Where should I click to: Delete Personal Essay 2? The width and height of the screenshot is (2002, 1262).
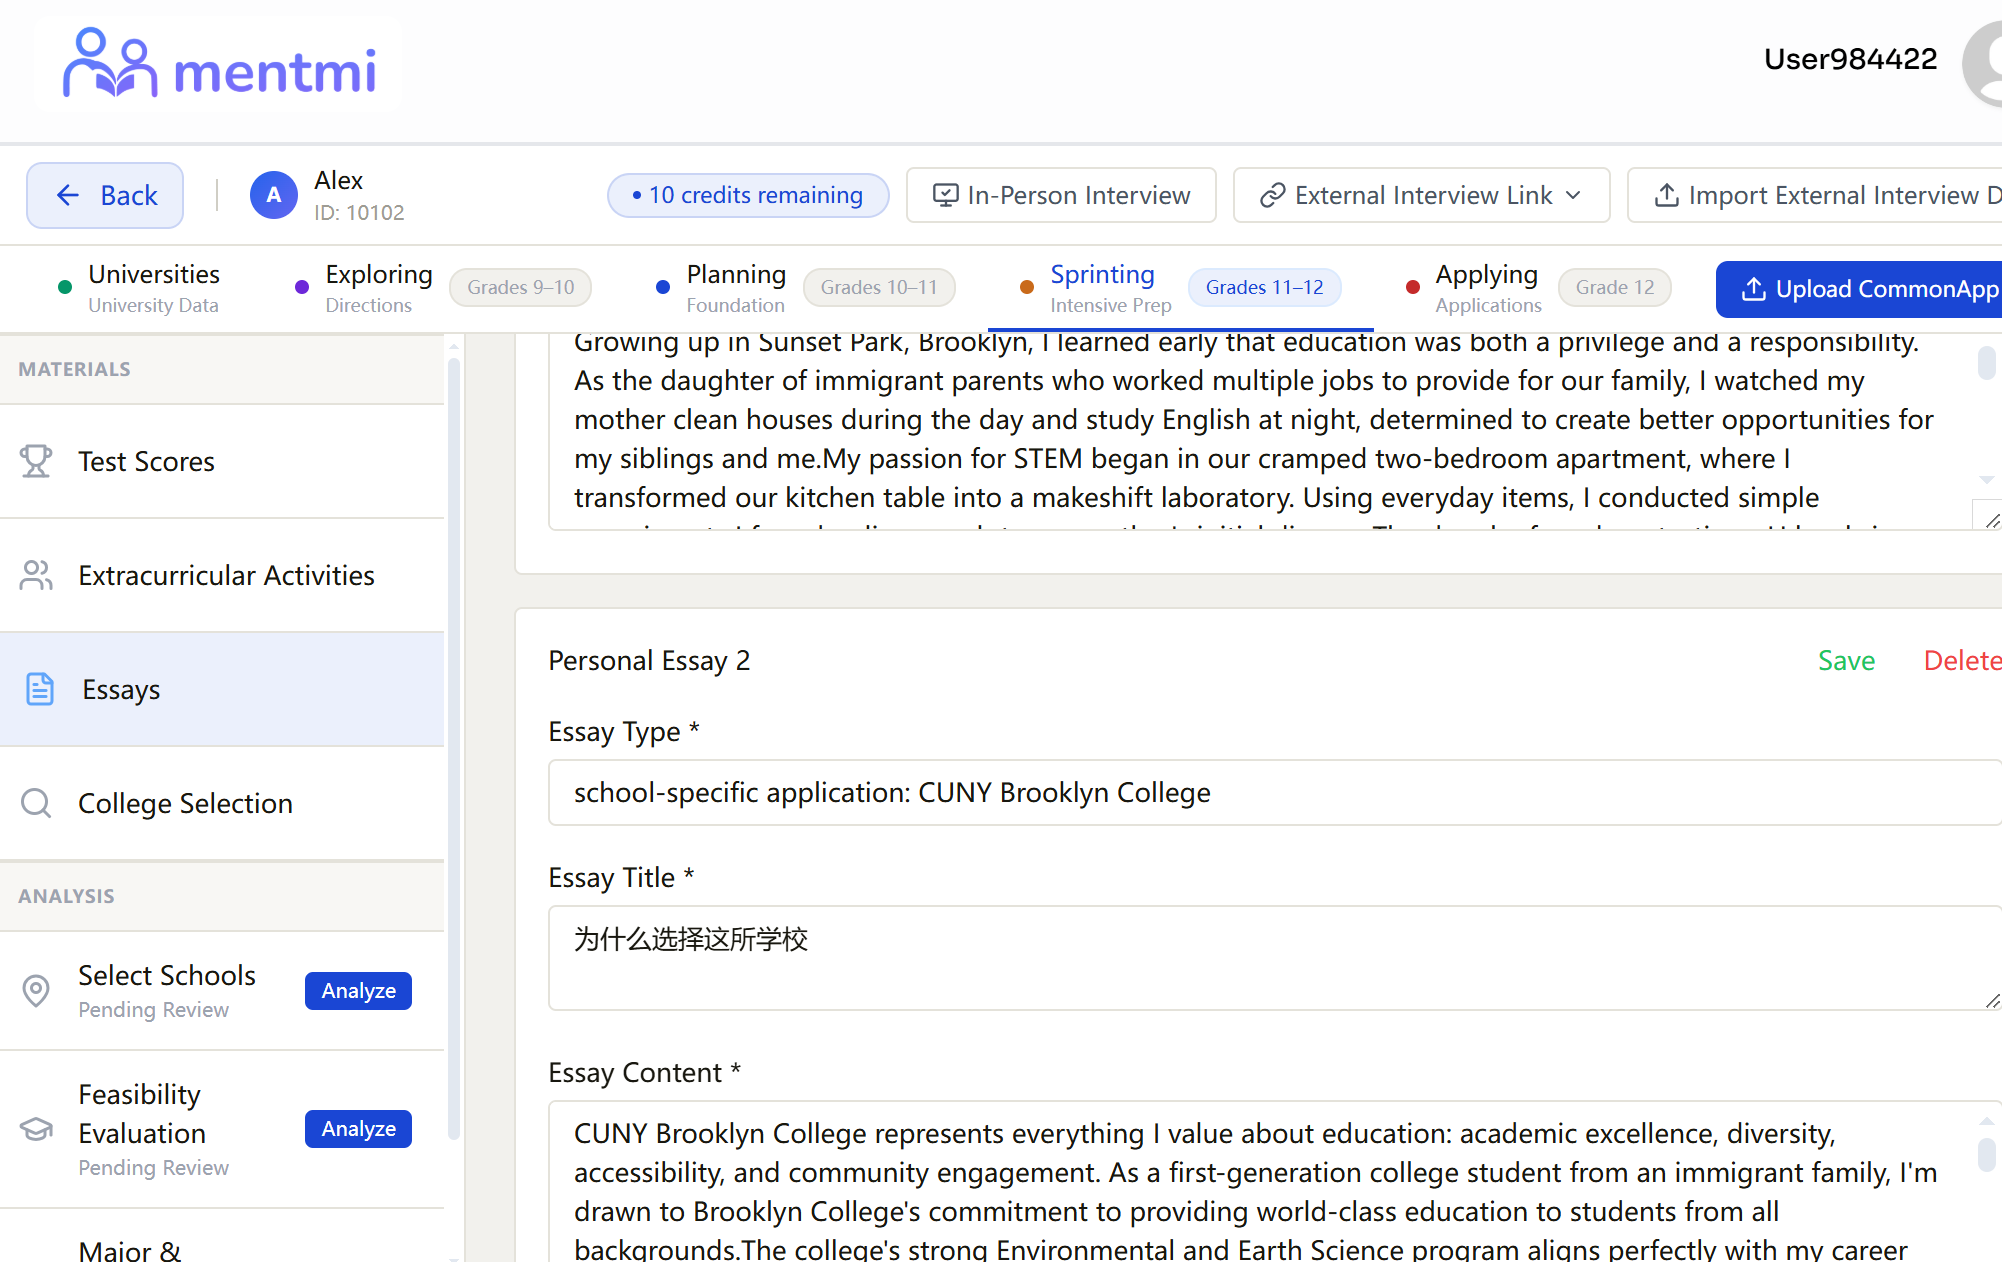[1962, 660]
